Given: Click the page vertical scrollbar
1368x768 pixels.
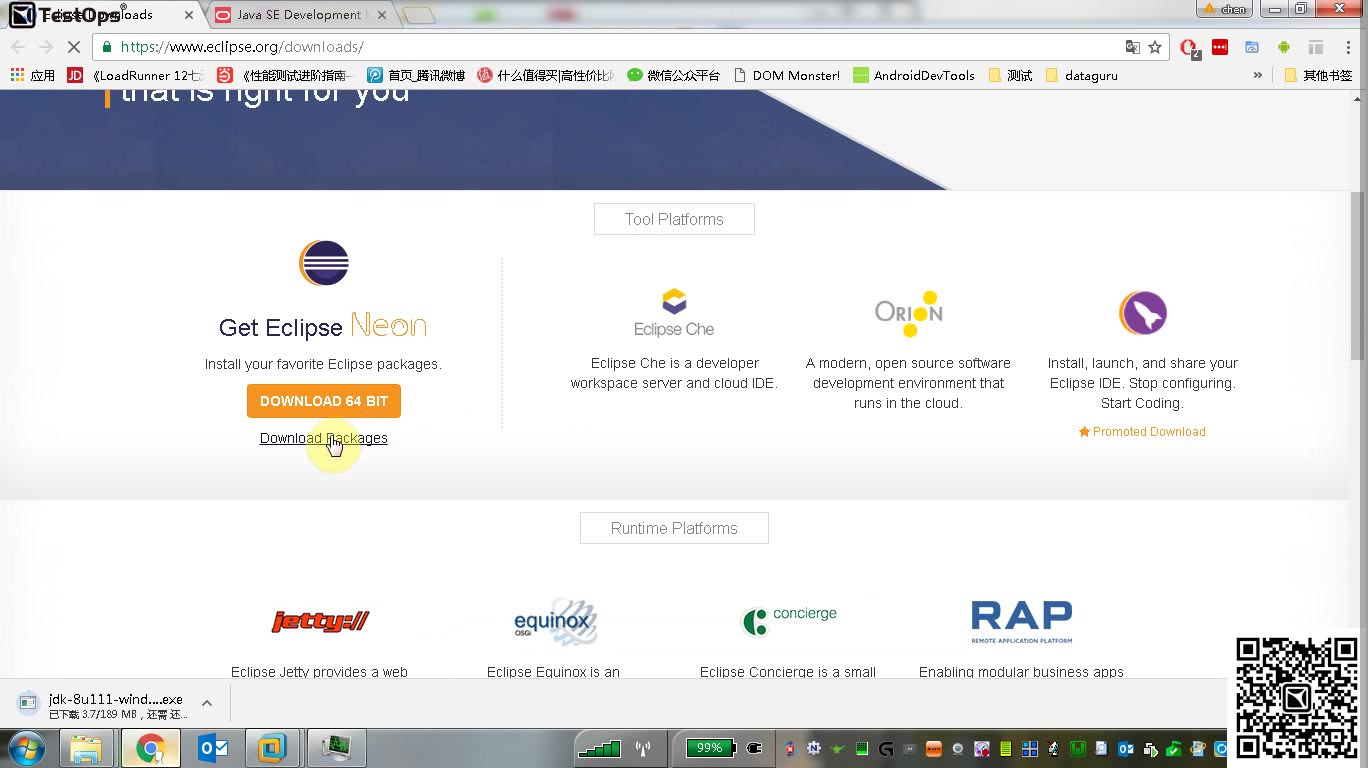Looking at the screenshot, I should click(x=1357, y=276).
